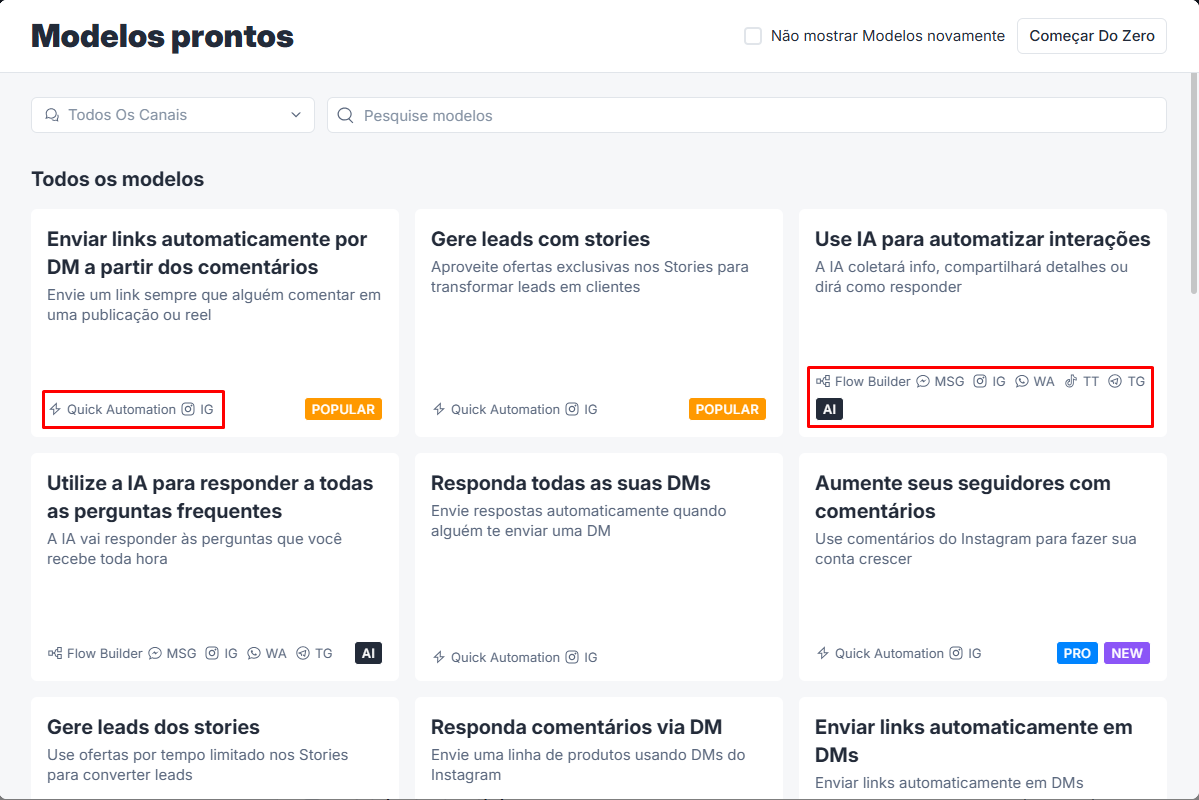Click the magnifier icon in search field

click(346, 115)
